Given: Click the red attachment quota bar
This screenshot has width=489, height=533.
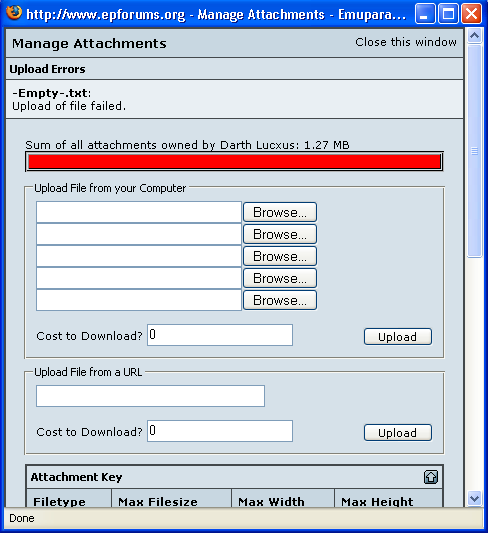Looking at the screenshot, I should point(234,161).
